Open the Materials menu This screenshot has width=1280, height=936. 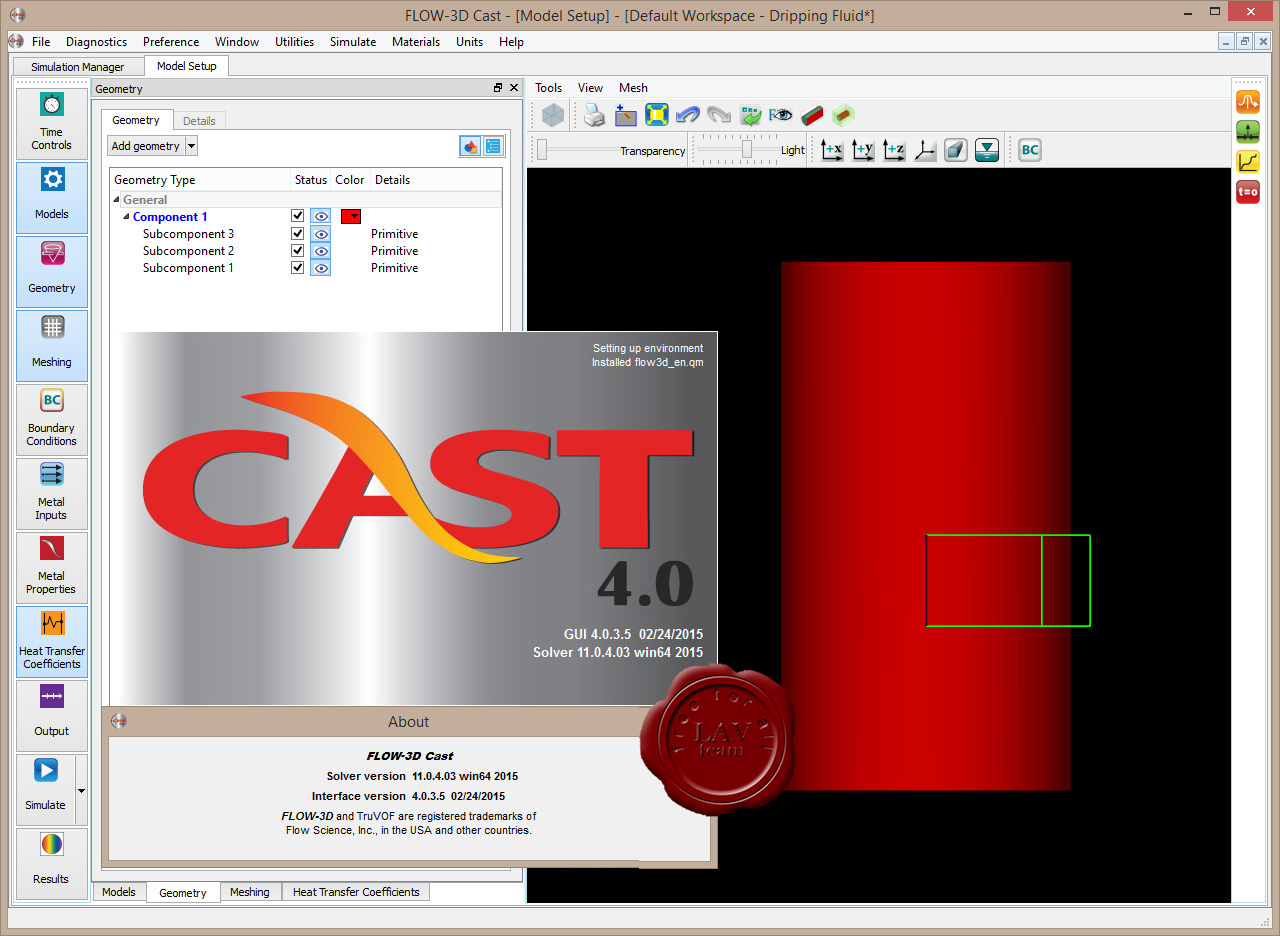(416, 42)
